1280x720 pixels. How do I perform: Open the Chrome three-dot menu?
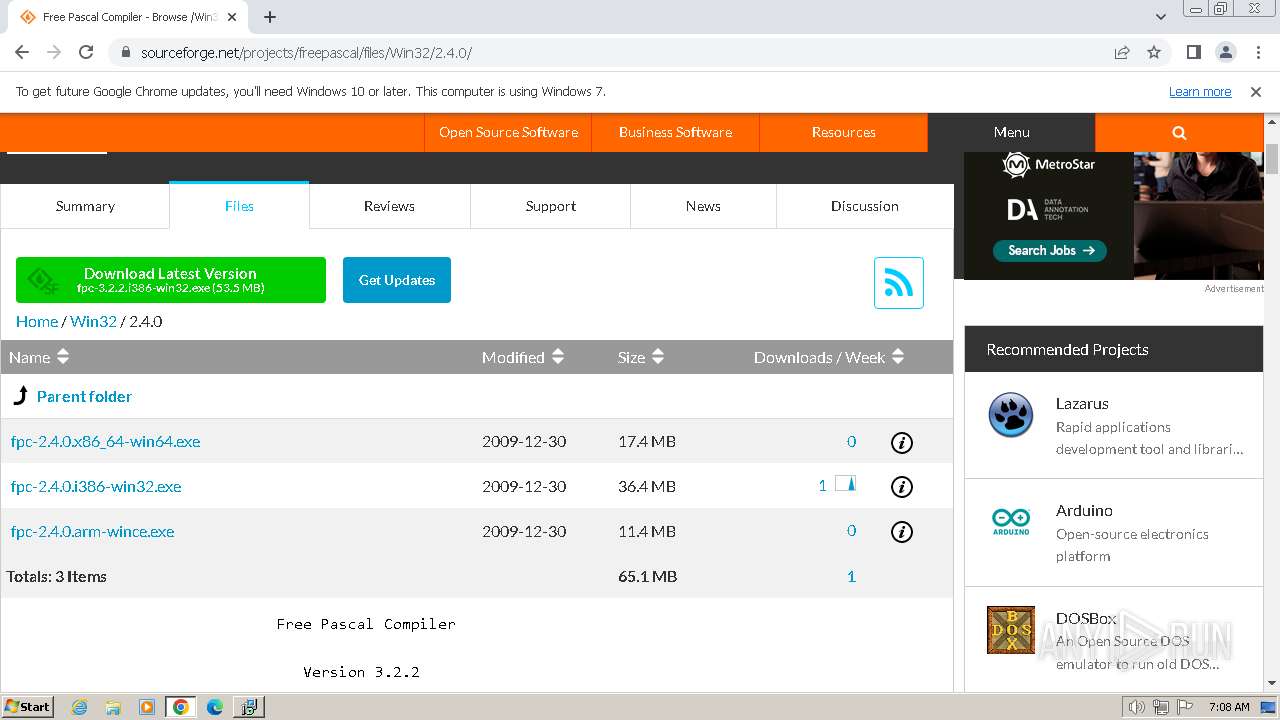(1257, 52)
